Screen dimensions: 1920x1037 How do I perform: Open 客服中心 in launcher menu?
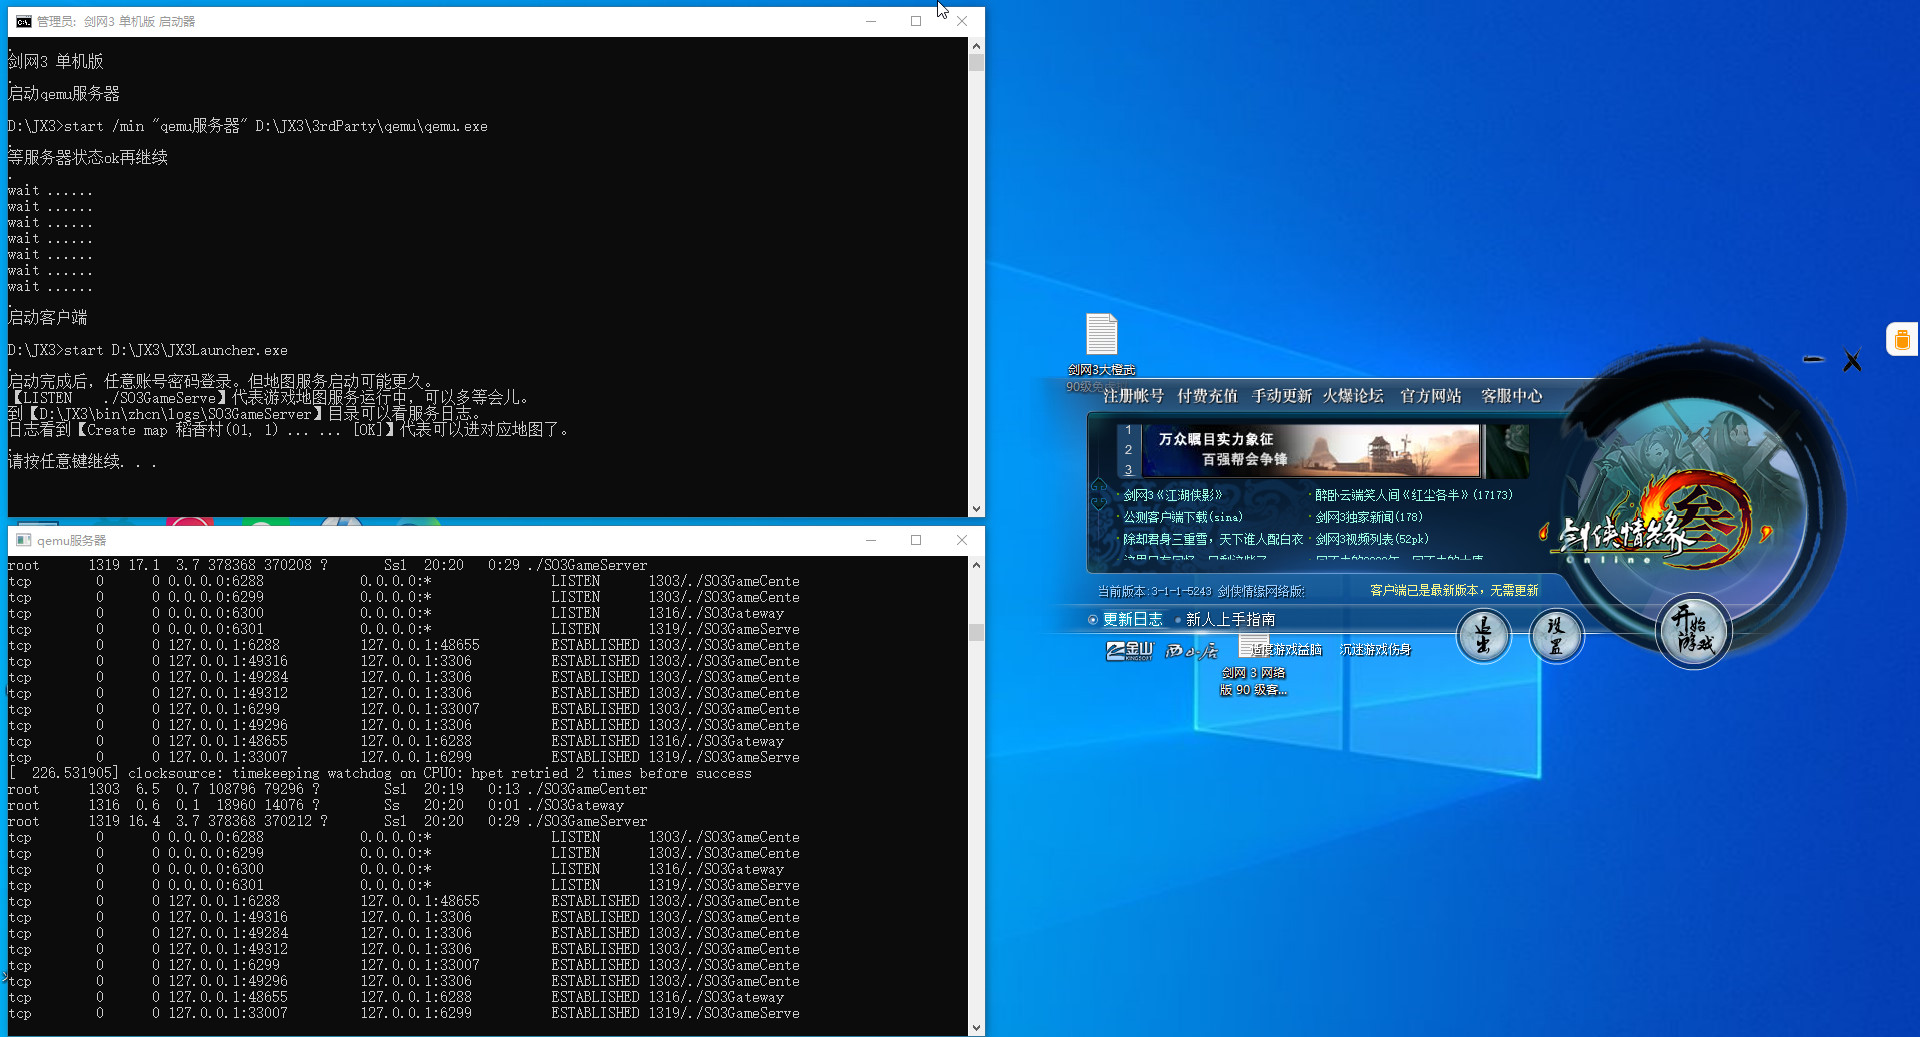coord(1511,396)
